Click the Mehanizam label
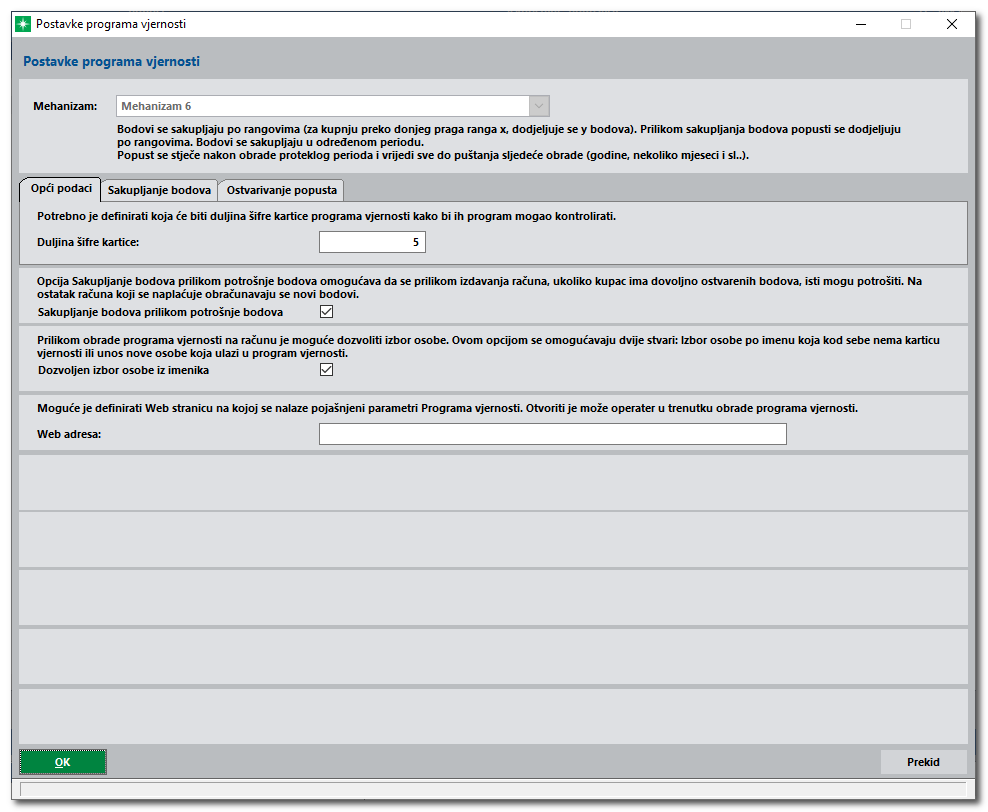This screenshot has width=988, height=812. (x=65, y=106)
